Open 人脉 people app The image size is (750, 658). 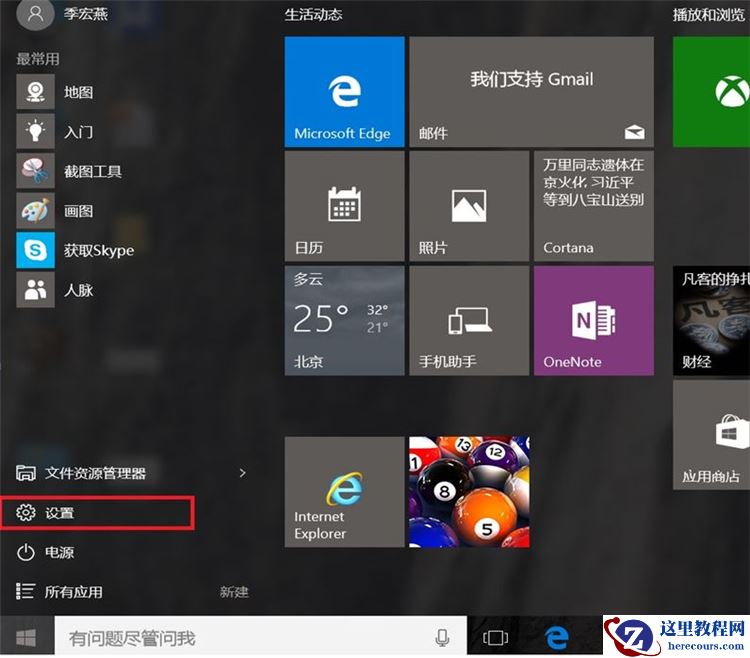(x=79, y=290)
